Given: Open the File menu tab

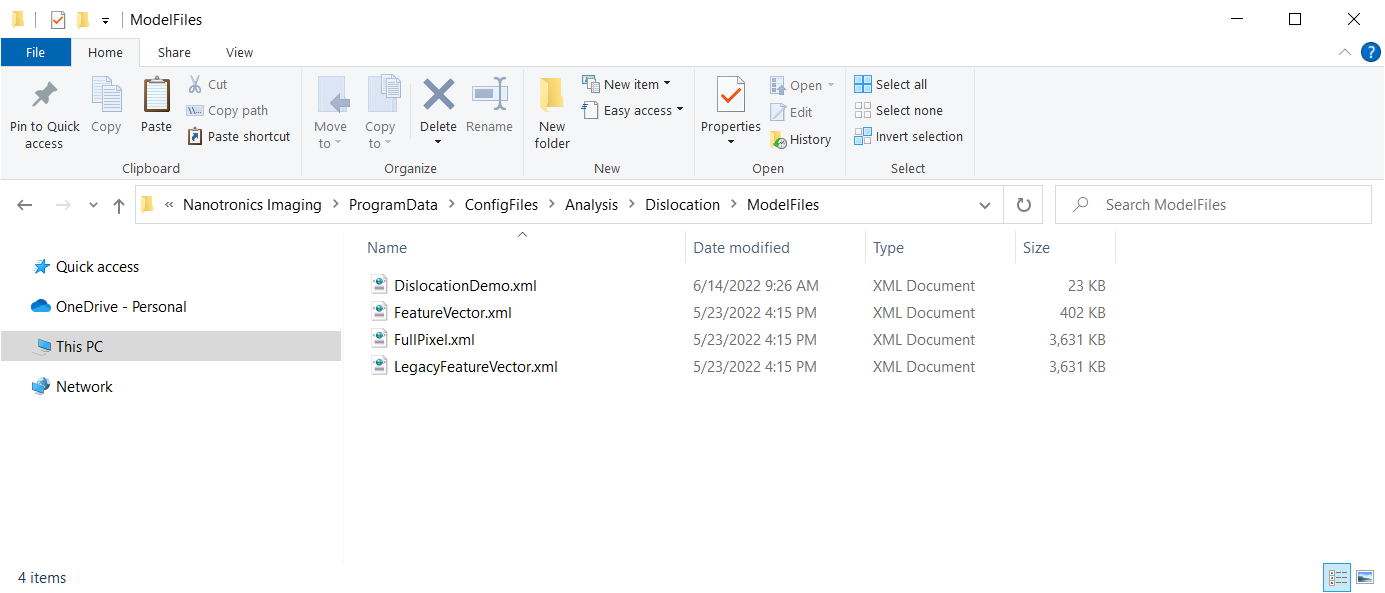Looking at the screenshot, I should pos(35,53).
